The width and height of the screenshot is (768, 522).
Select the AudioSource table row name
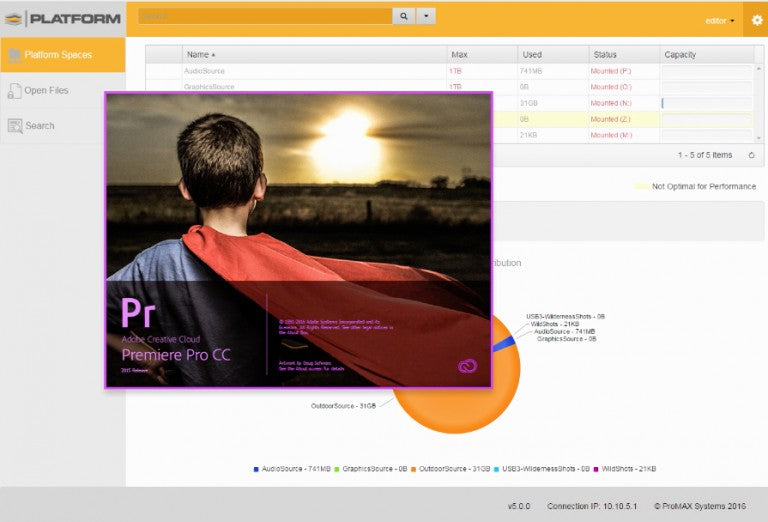(204, 71)
